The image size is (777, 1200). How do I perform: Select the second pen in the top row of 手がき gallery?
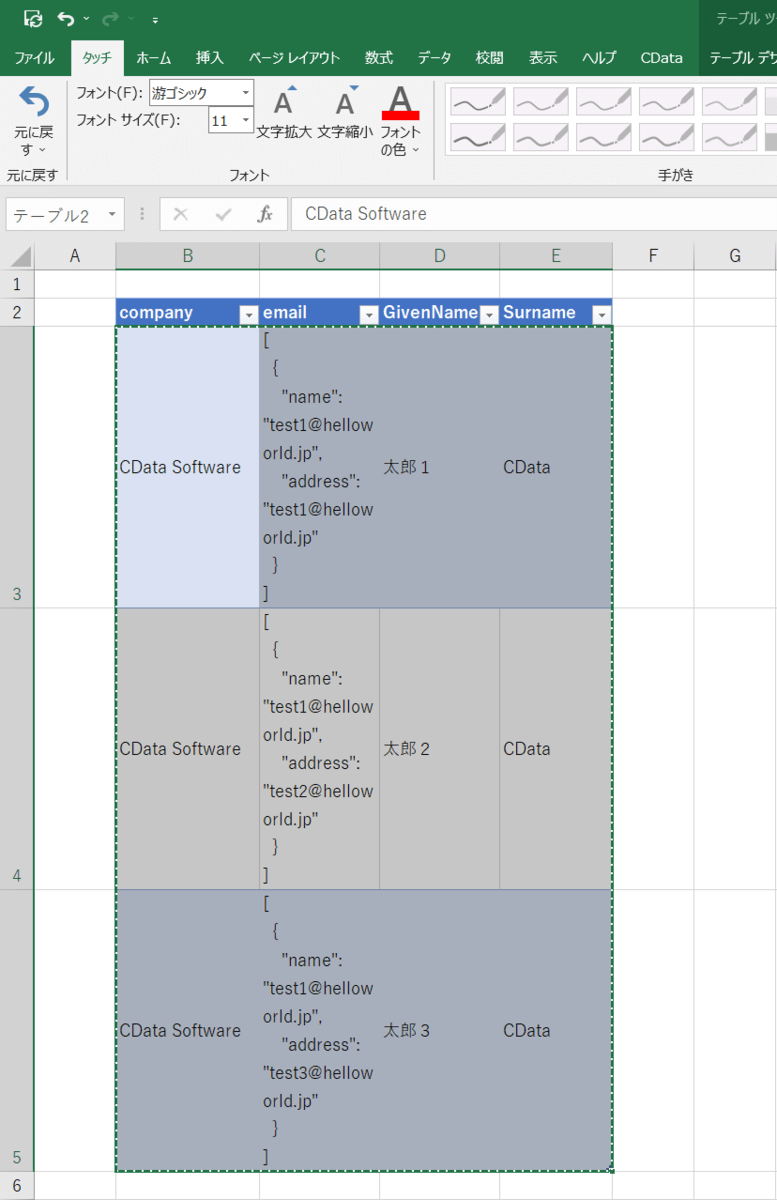tap(540, 101)
